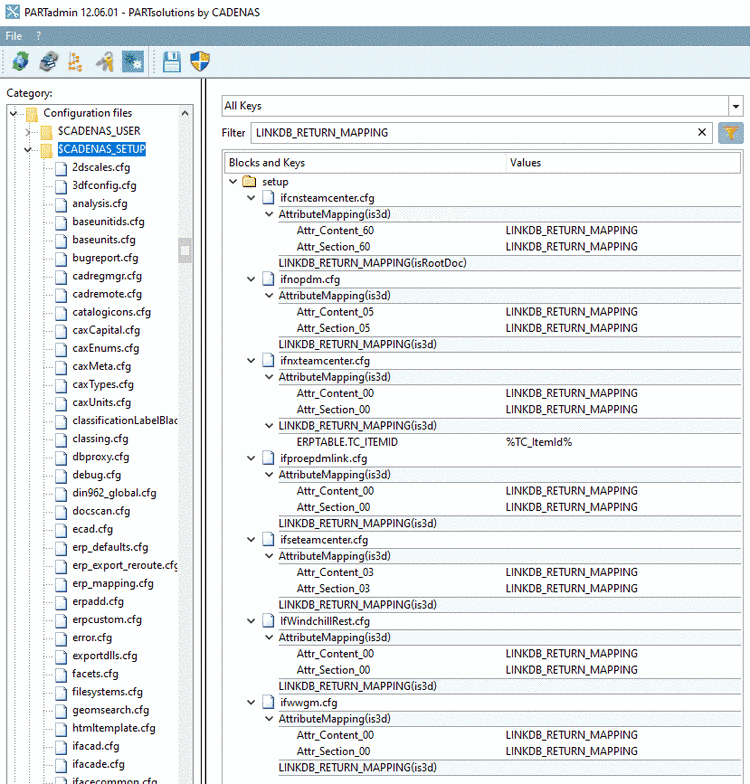Expand the $CADENAS_USER folder
750x784 pixels.
click(x=28, y=131)
